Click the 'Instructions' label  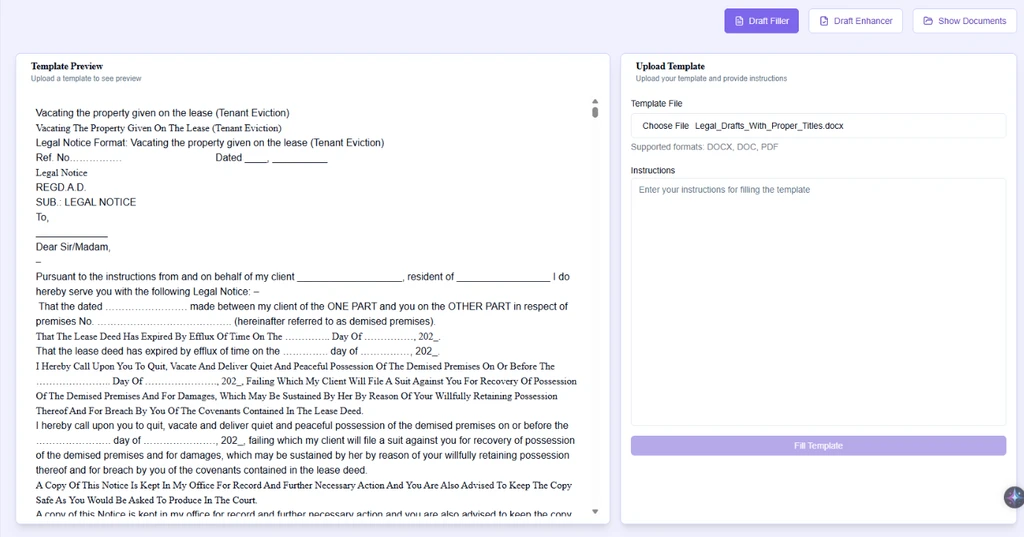[652, 170]
